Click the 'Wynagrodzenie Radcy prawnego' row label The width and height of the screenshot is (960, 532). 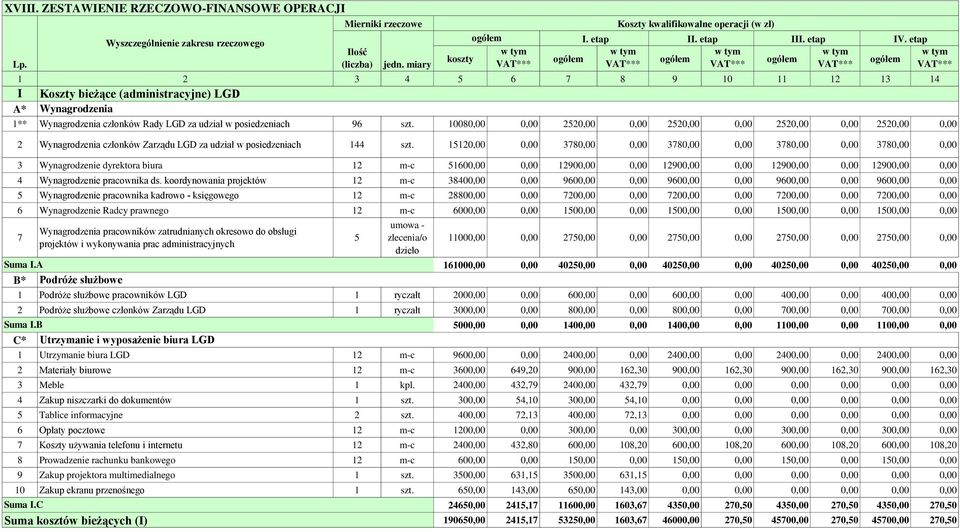(103, 211)
